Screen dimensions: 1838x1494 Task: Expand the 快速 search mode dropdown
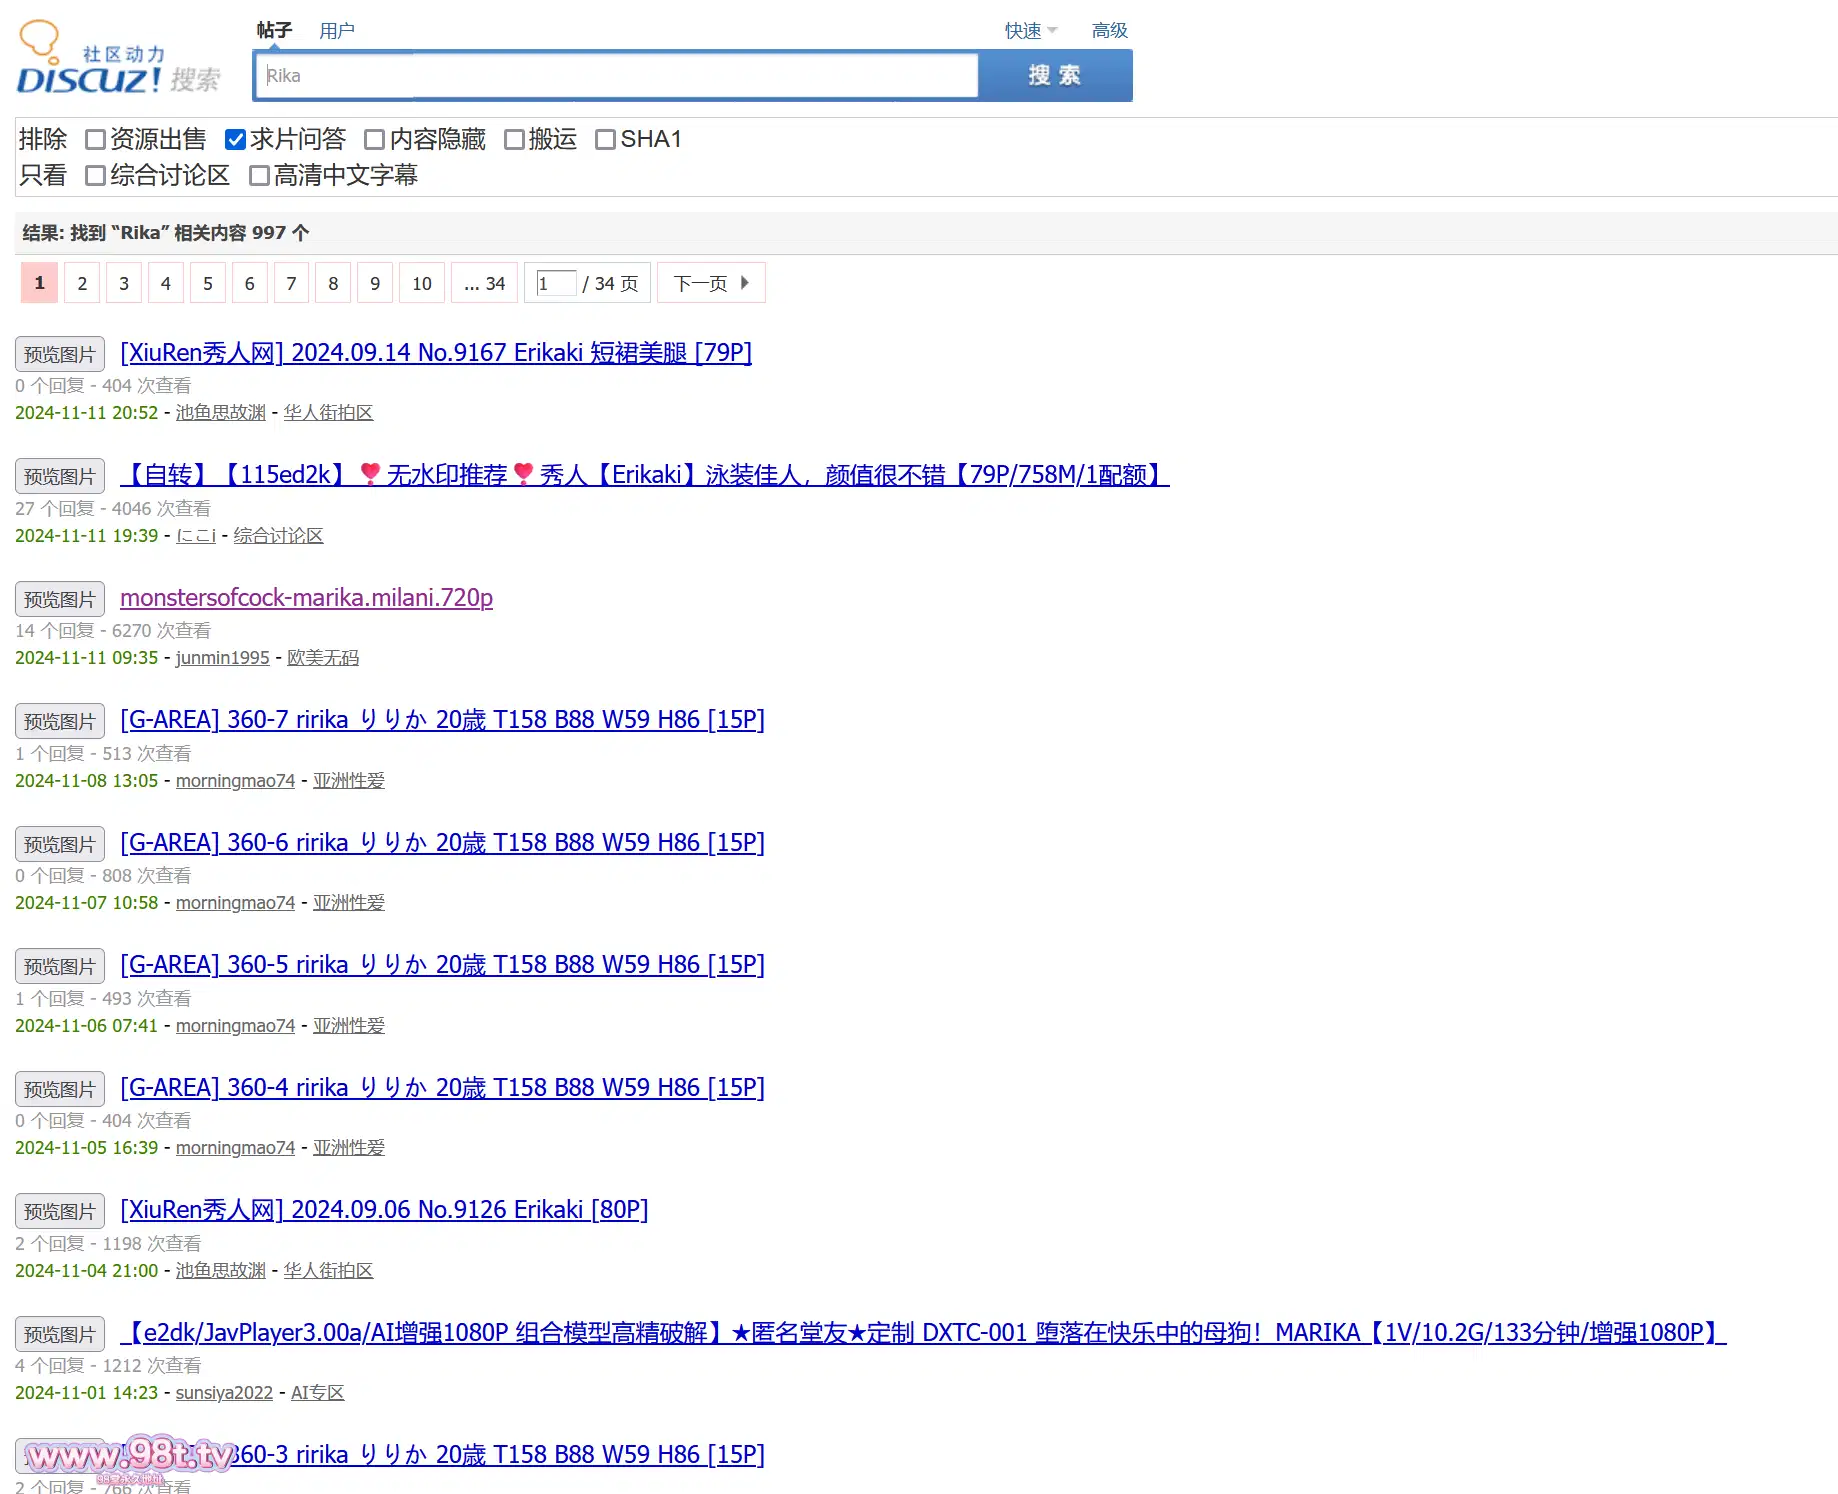[1031, 30]
